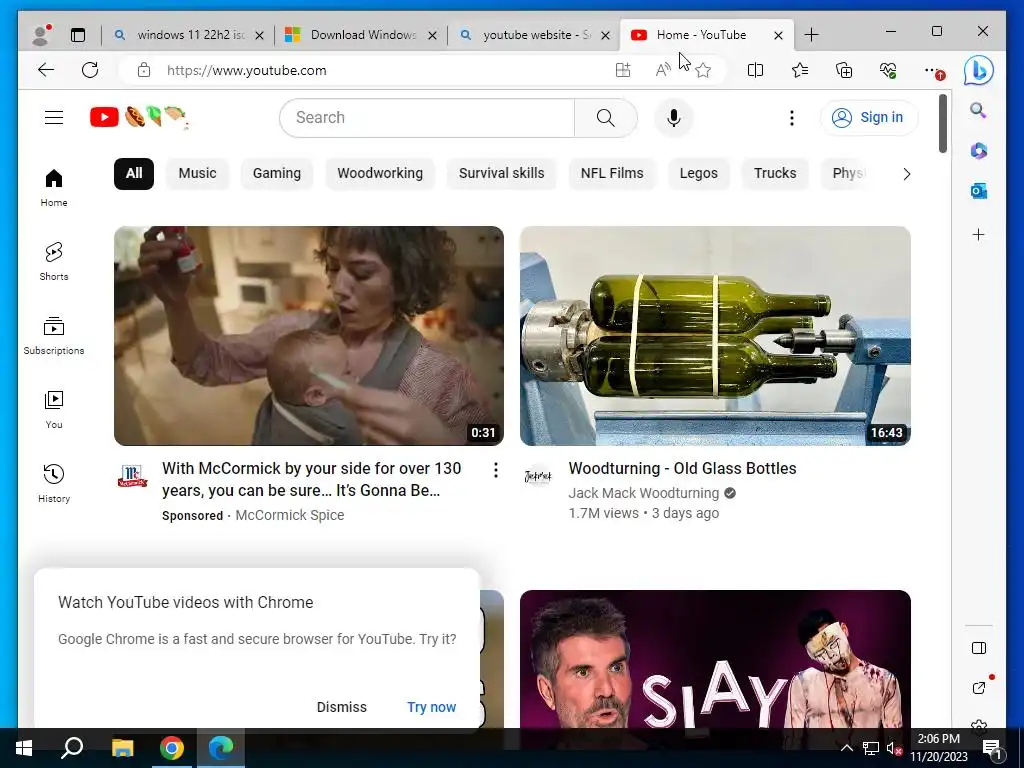
Task: Open the Windows Start menu
Action: [24, 748]
